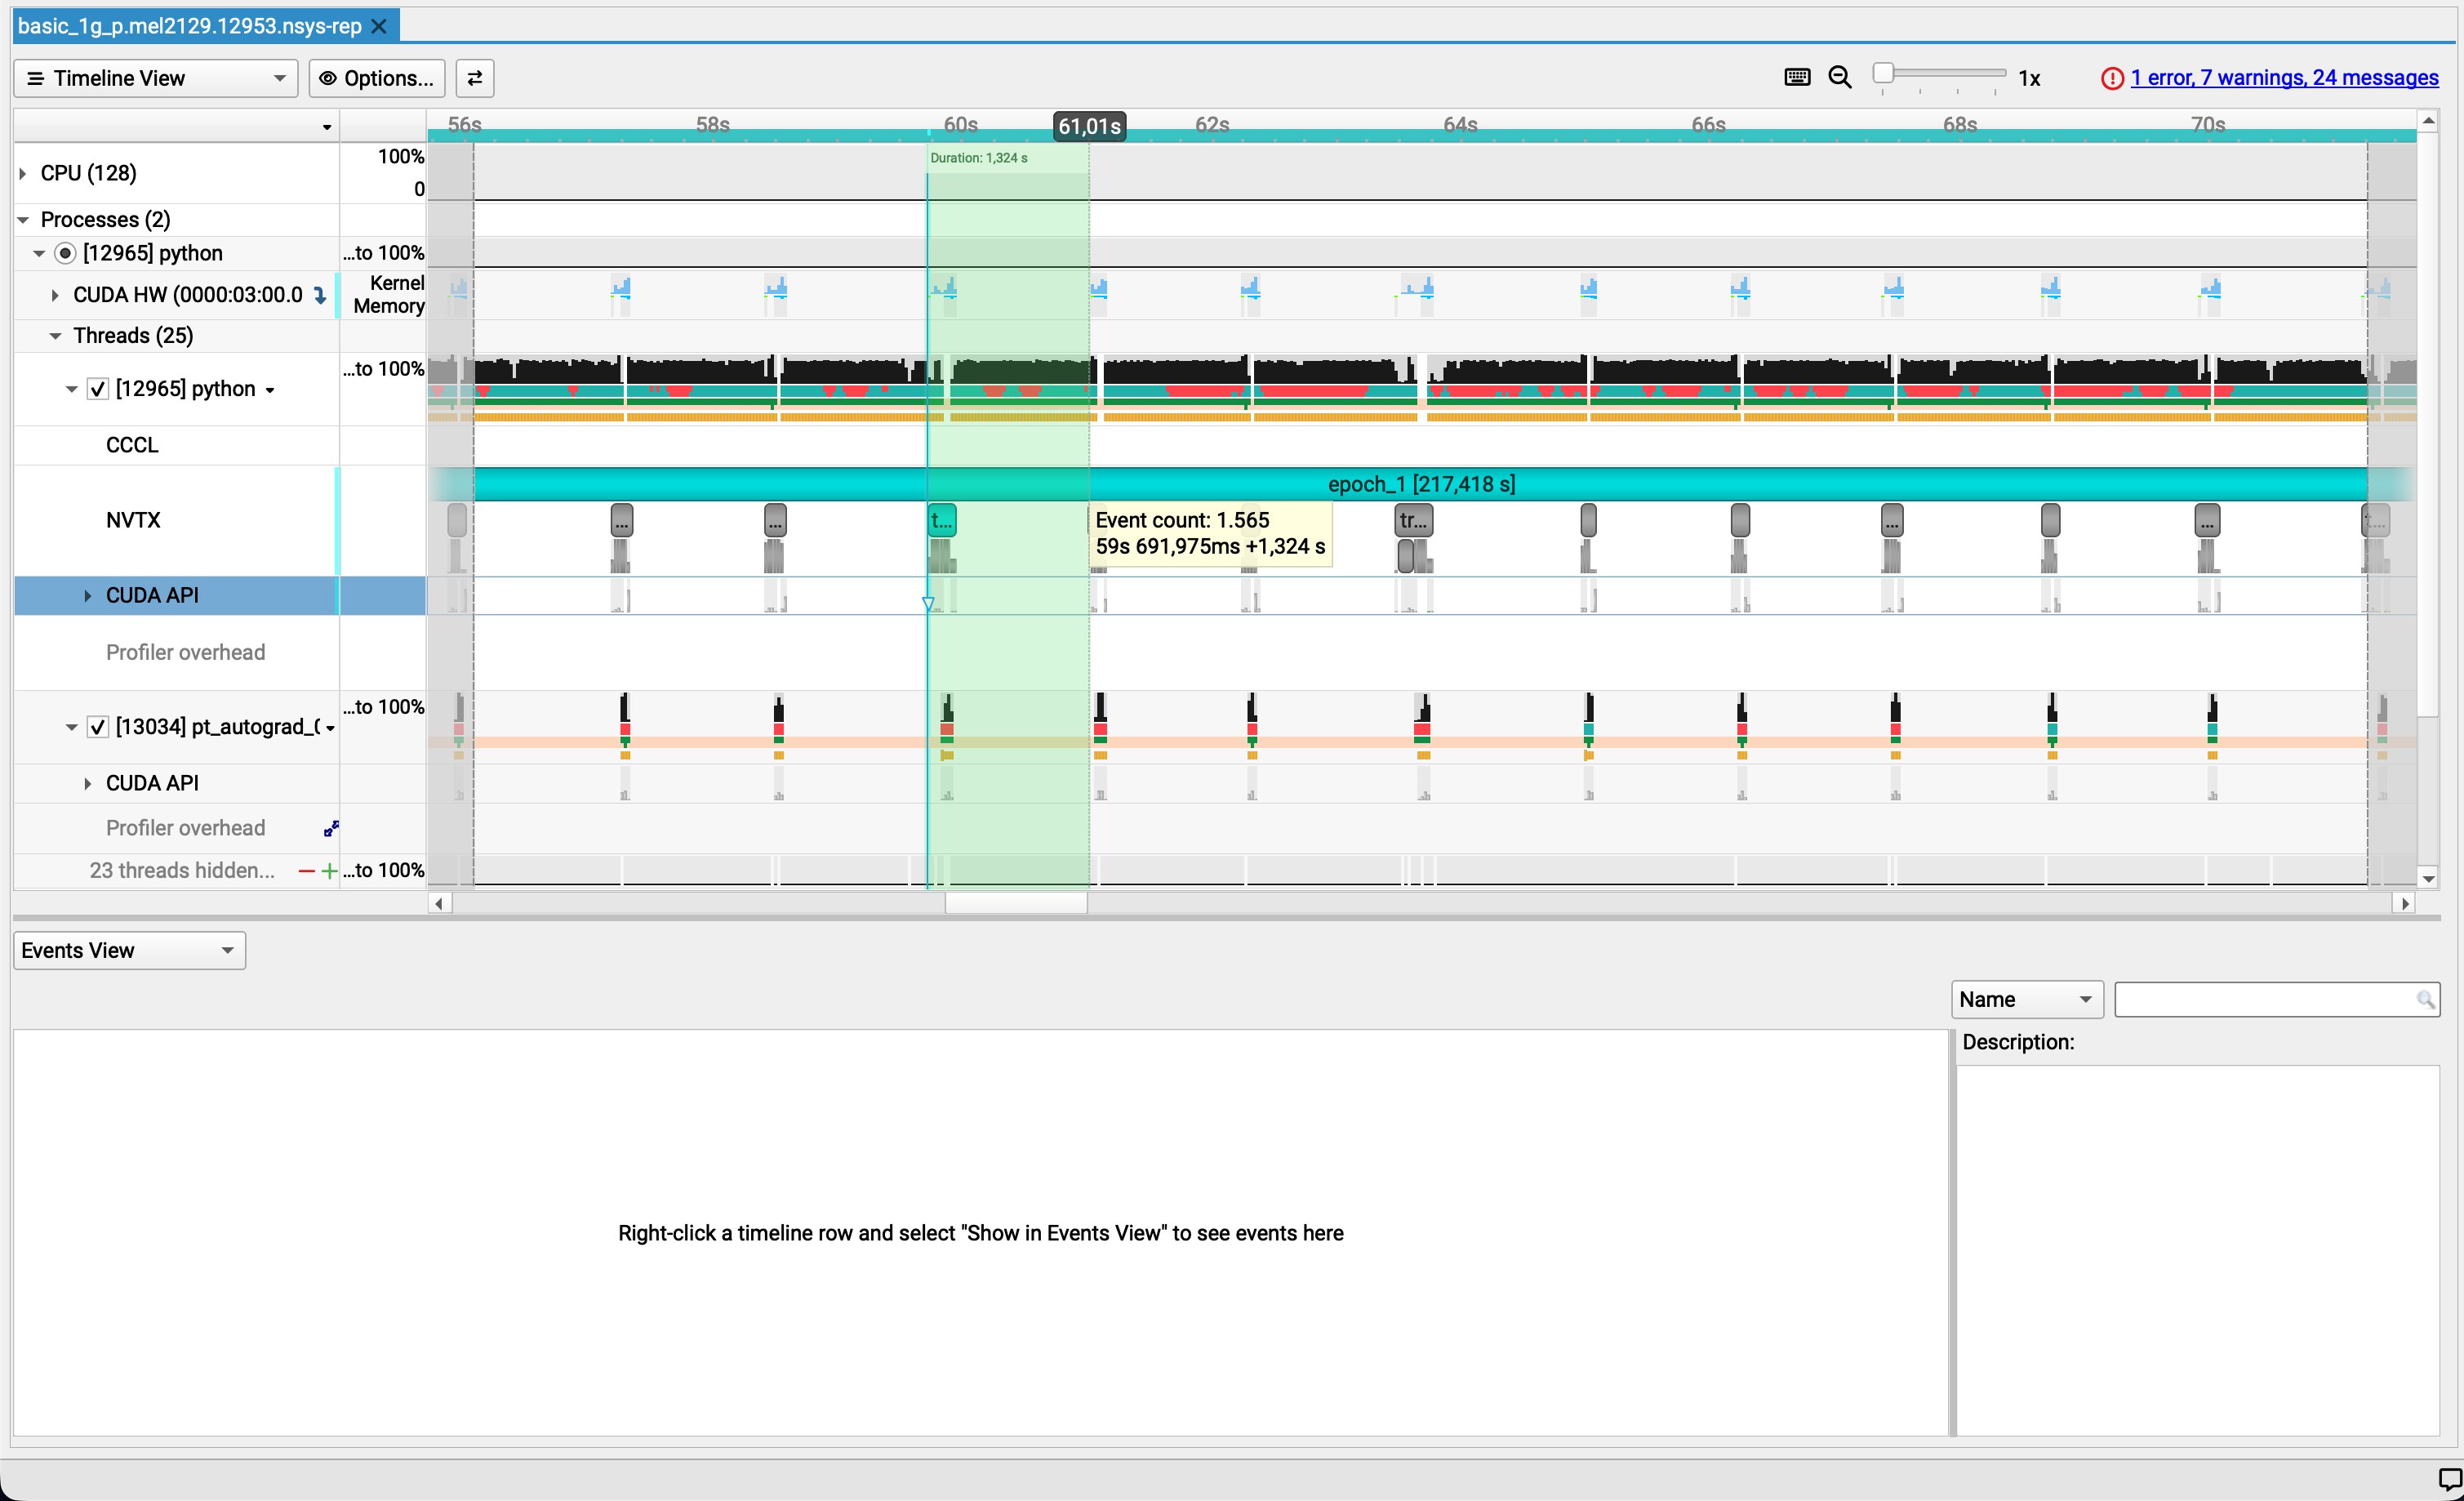Click the zoom out magnifier icon
Image resolution: width=2464 pixels, height=1501 pixels.
1839,77
